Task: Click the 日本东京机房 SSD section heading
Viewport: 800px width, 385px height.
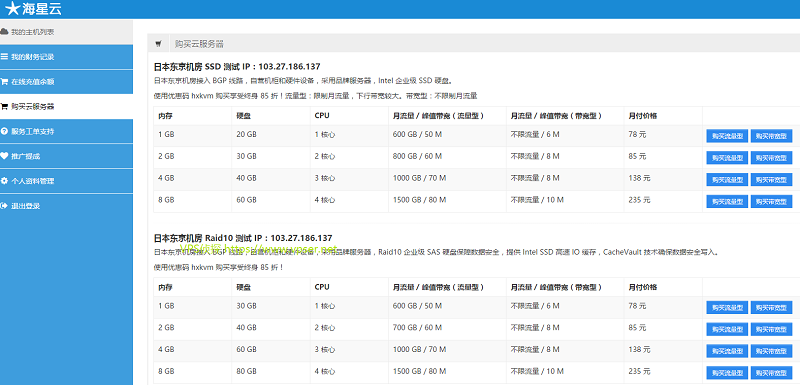Action: (237, 66)
